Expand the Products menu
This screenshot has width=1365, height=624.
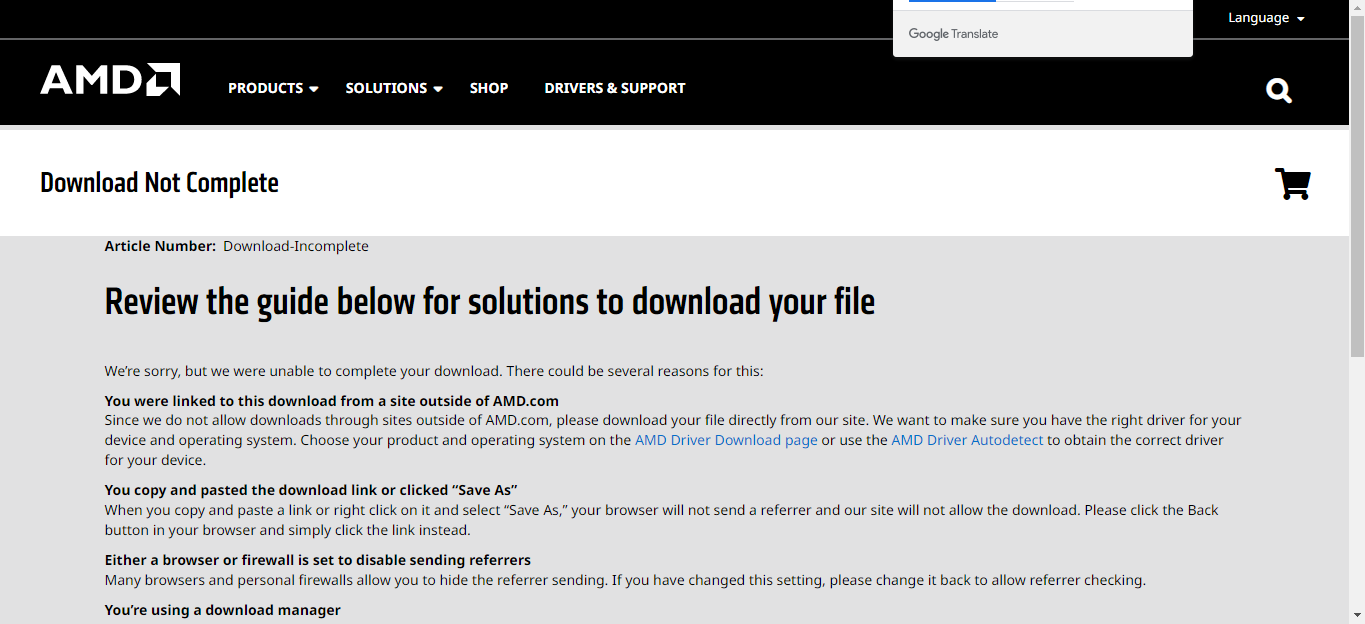pyautogui.click(x=273, y=88)
